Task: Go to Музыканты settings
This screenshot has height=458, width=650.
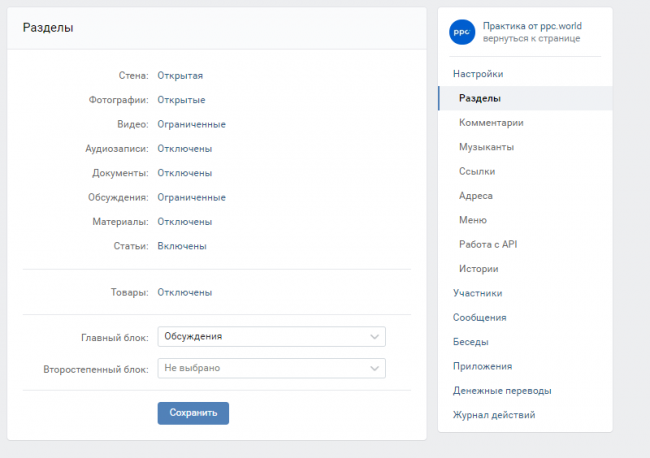Action: tap(486, 147)
